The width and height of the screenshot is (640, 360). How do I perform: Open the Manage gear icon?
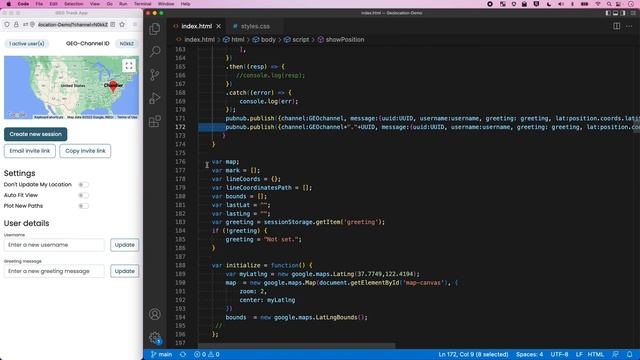click(x=155, y=338)
